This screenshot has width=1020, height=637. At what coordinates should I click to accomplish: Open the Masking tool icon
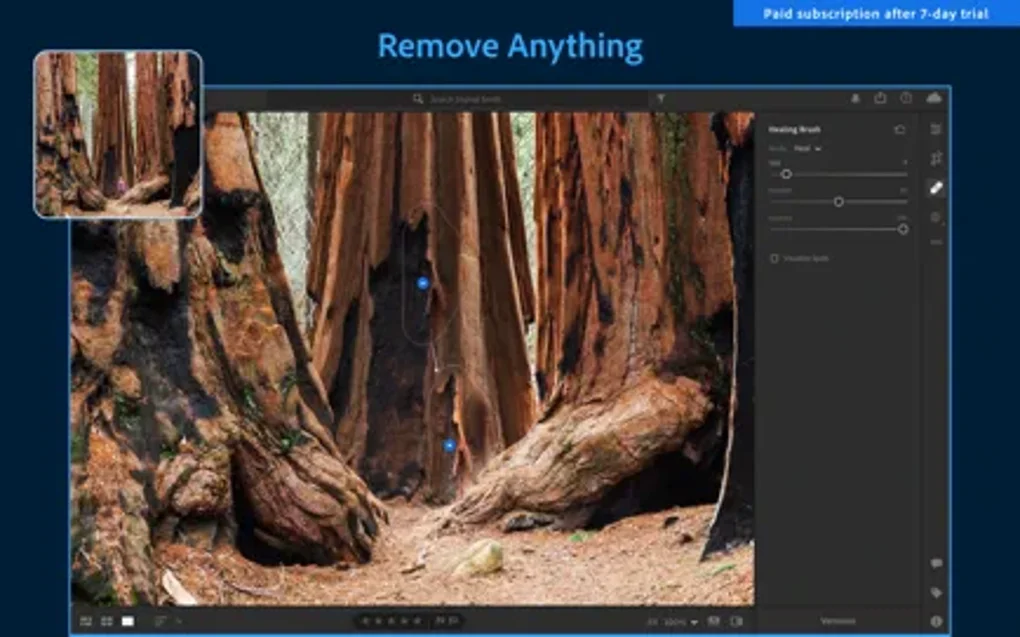936,217
